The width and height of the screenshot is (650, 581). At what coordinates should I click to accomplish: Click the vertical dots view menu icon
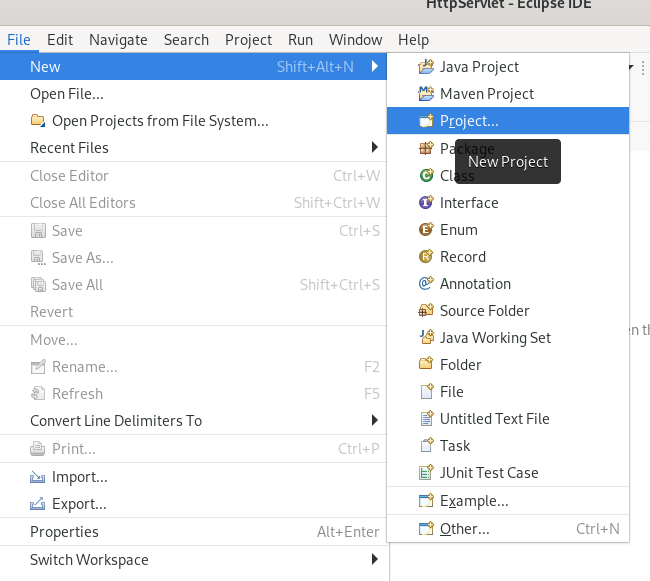pyautogui.click(x=643, y=68)
